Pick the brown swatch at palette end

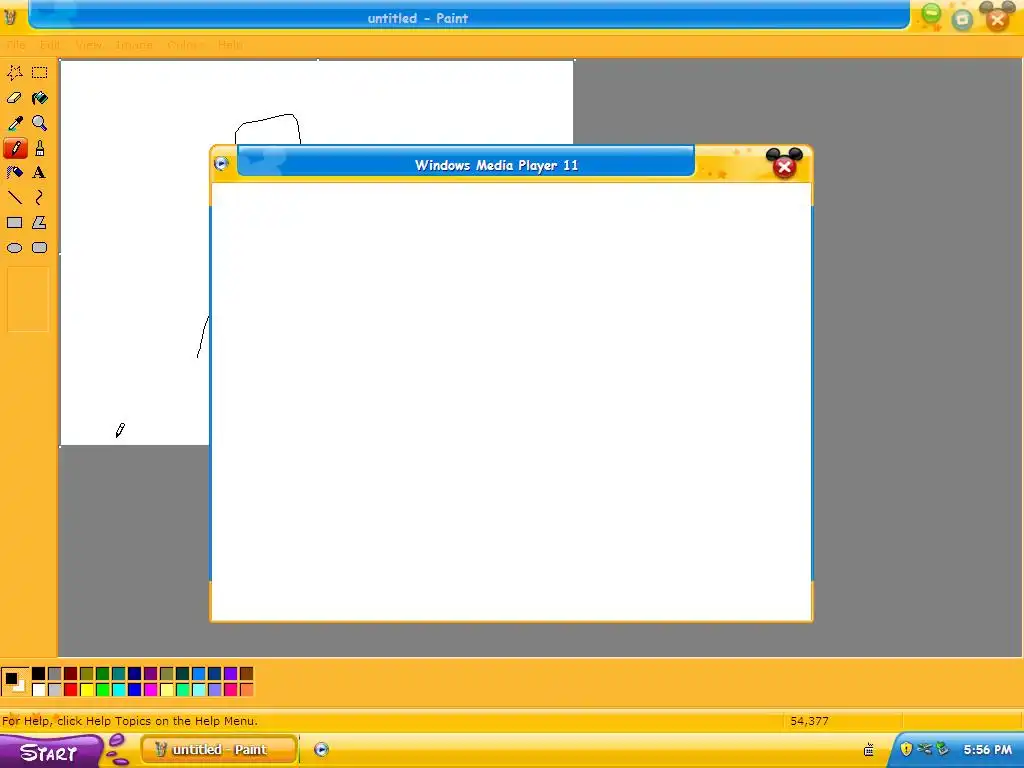[246, 674]
